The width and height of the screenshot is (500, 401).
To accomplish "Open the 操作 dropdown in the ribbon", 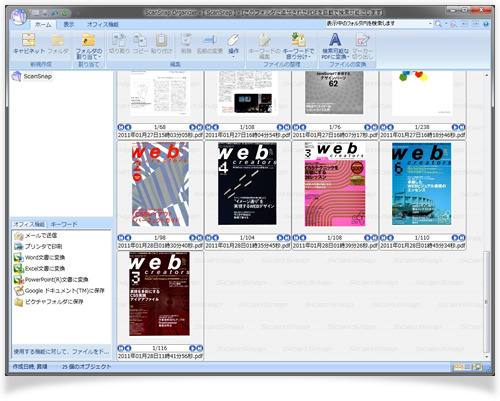I will 233,45.
